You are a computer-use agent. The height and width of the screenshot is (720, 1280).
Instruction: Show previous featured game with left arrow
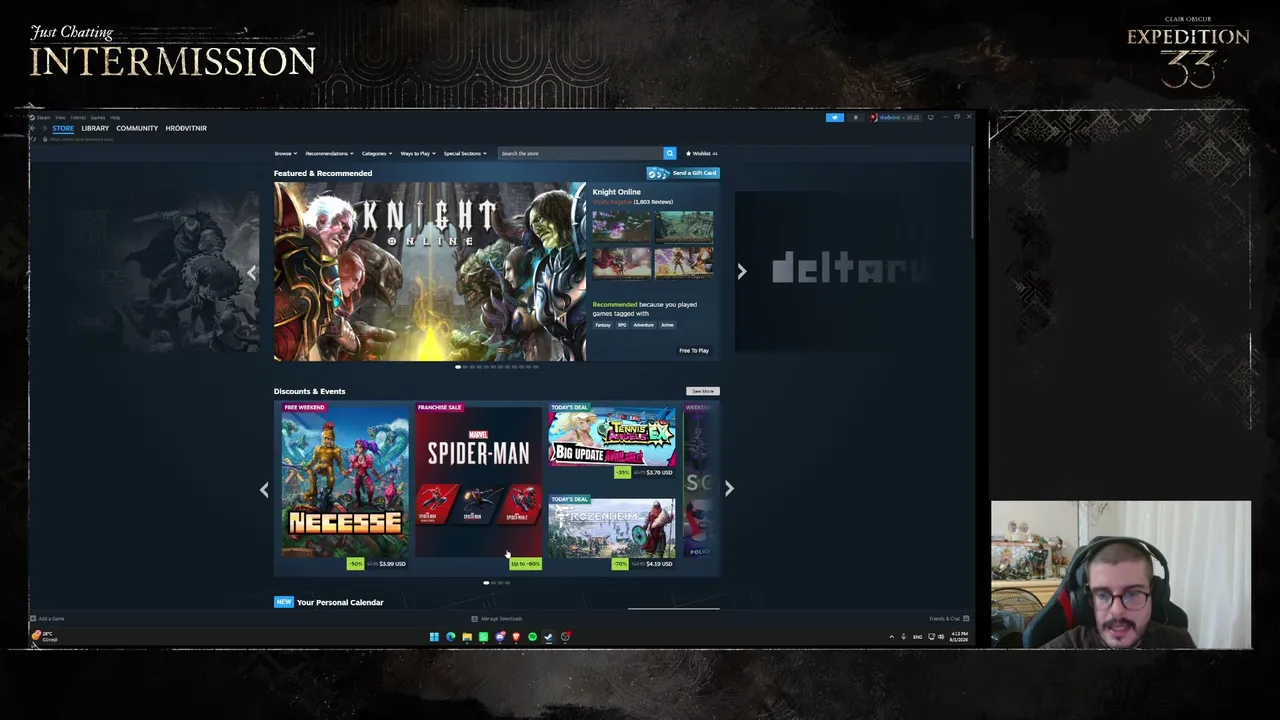click(252, 271)
